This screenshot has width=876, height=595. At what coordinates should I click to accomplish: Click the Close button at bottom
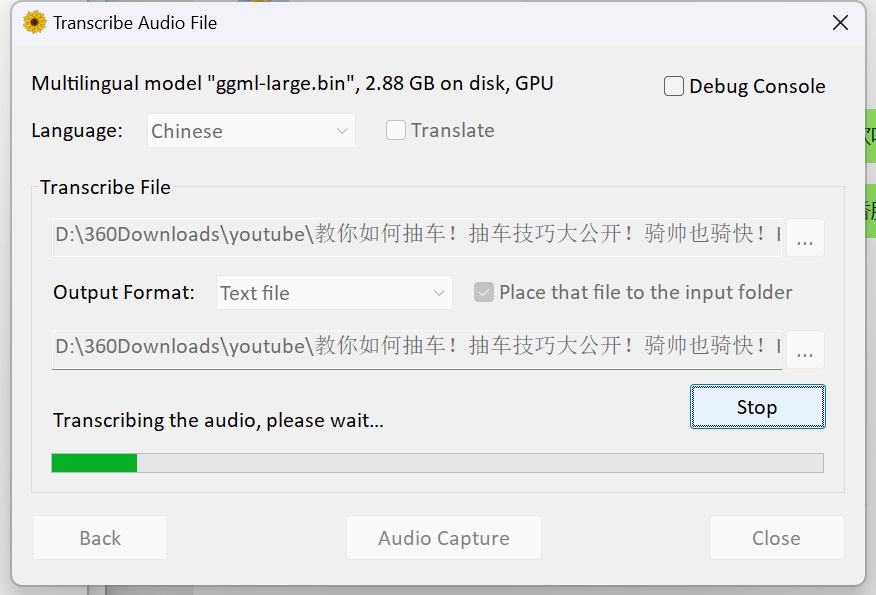pyautogui.click(x=777, y=537)
